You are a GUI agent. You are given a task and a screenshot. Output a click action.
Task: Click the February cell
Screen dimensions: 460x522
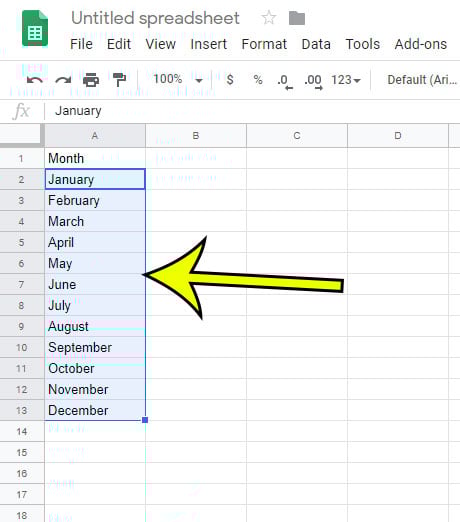click(95, 200)
